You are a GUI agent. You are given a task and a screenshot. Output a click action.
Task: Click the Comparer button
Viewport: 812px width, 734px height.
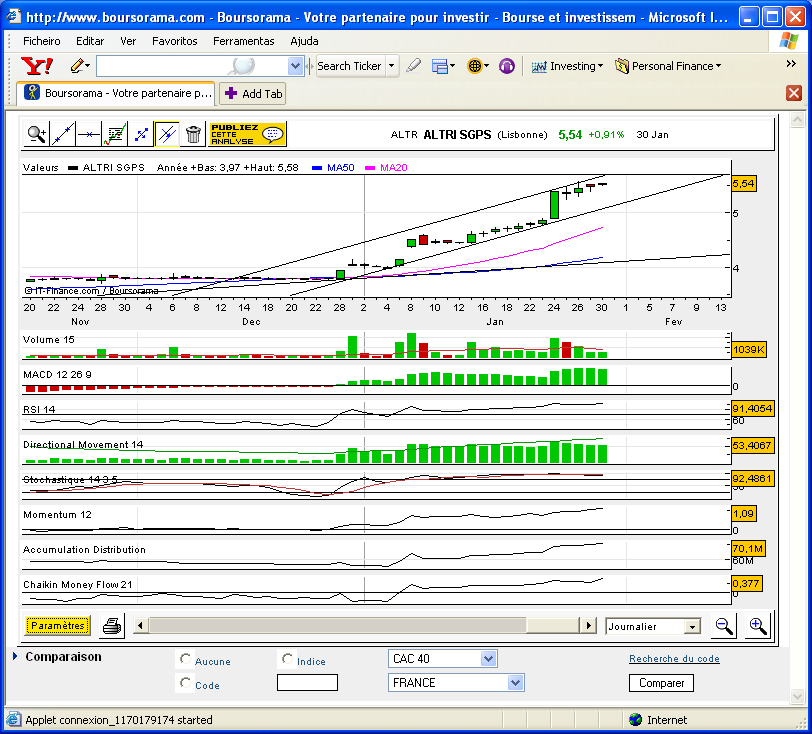click(661, 683)
